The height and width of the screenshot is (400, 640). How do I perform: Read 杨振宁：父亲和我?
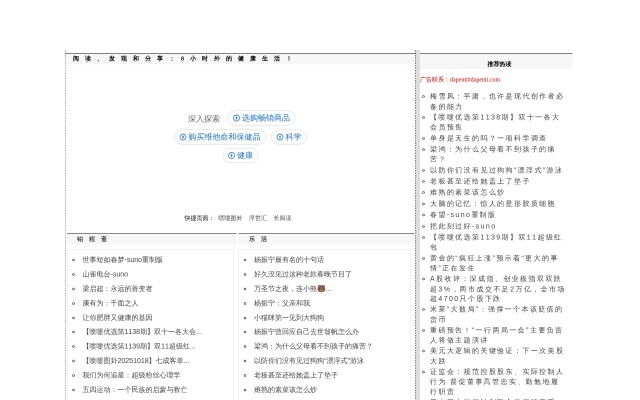pyautogui.click(x=281, y=302)
